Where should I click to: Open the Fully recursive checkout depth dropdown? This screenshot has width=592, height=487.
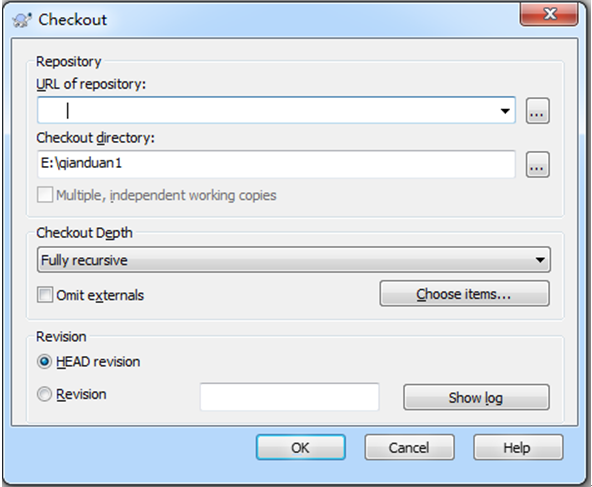(x=294, y=260)
